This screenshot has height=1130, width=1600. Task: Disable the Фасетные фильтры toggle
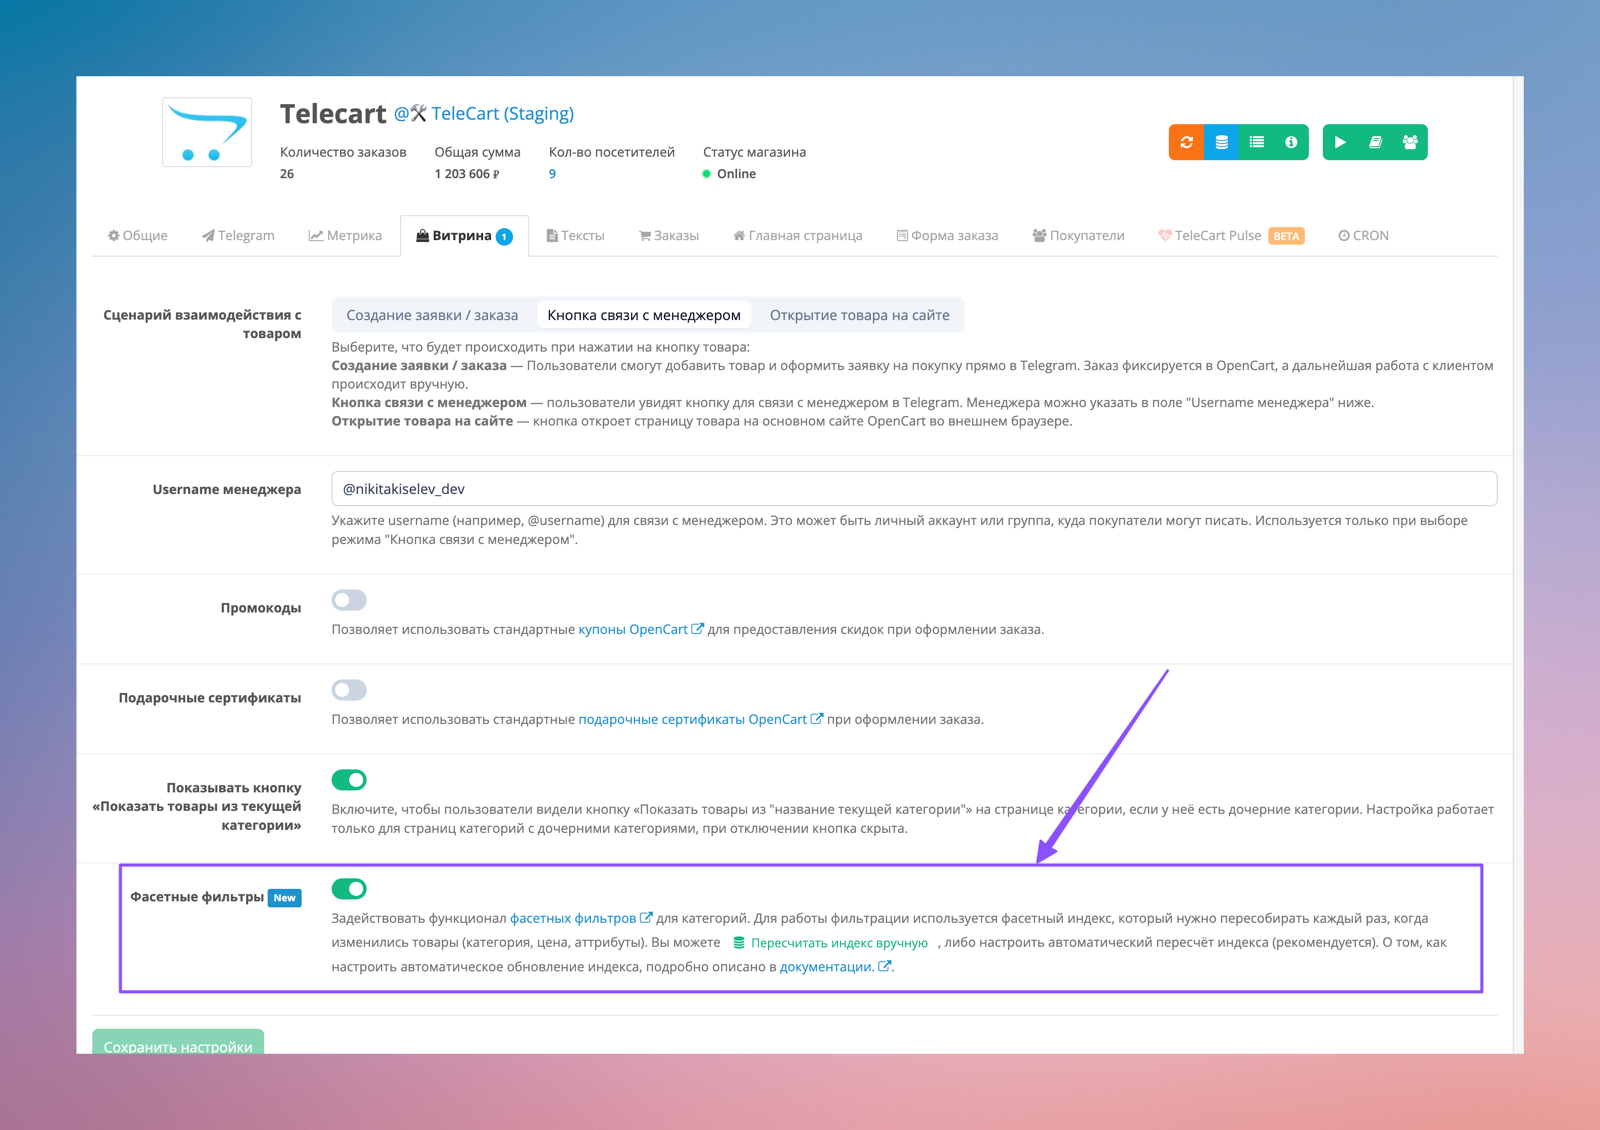[349, 889]
